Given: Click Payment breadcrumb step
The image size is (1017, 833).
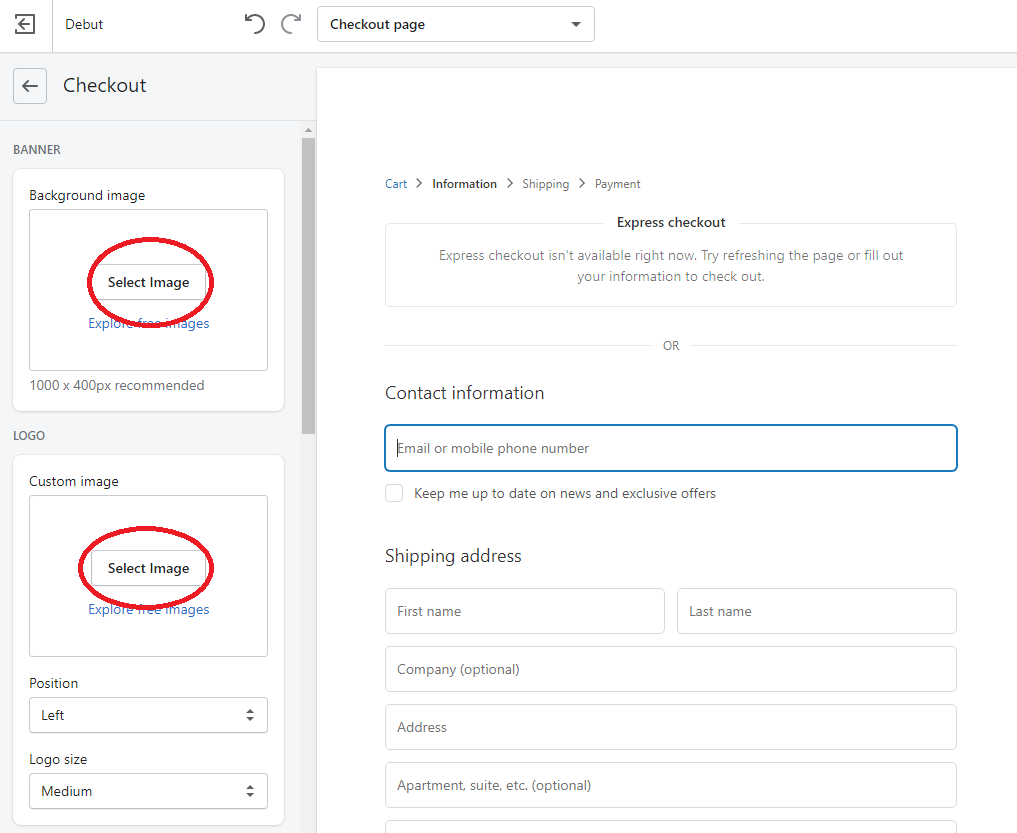Looking at the screenshot, I should [x=617, y=184].
